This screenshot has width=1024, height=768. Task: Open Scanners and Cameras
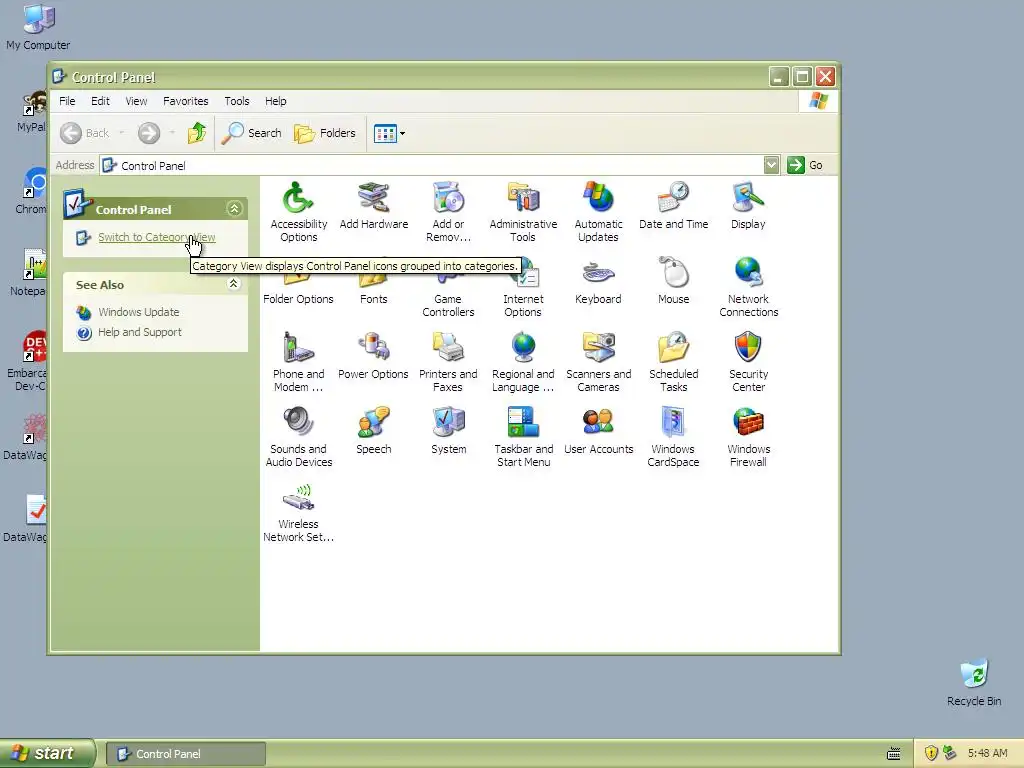click(598, 362)
